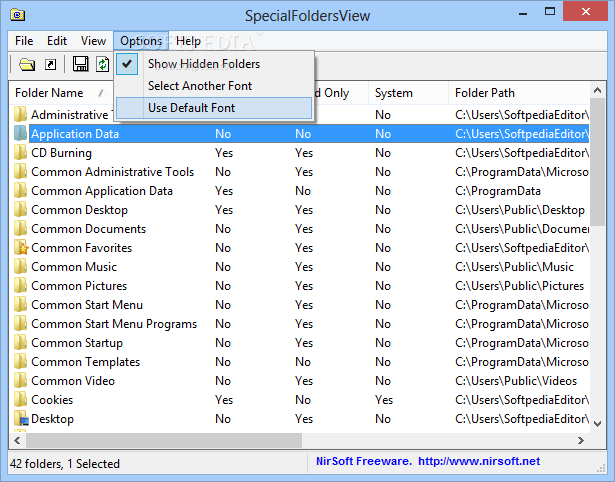Click the Cookies folder icon
This screenshot has width=615, height=482.
tap(21, 400)
